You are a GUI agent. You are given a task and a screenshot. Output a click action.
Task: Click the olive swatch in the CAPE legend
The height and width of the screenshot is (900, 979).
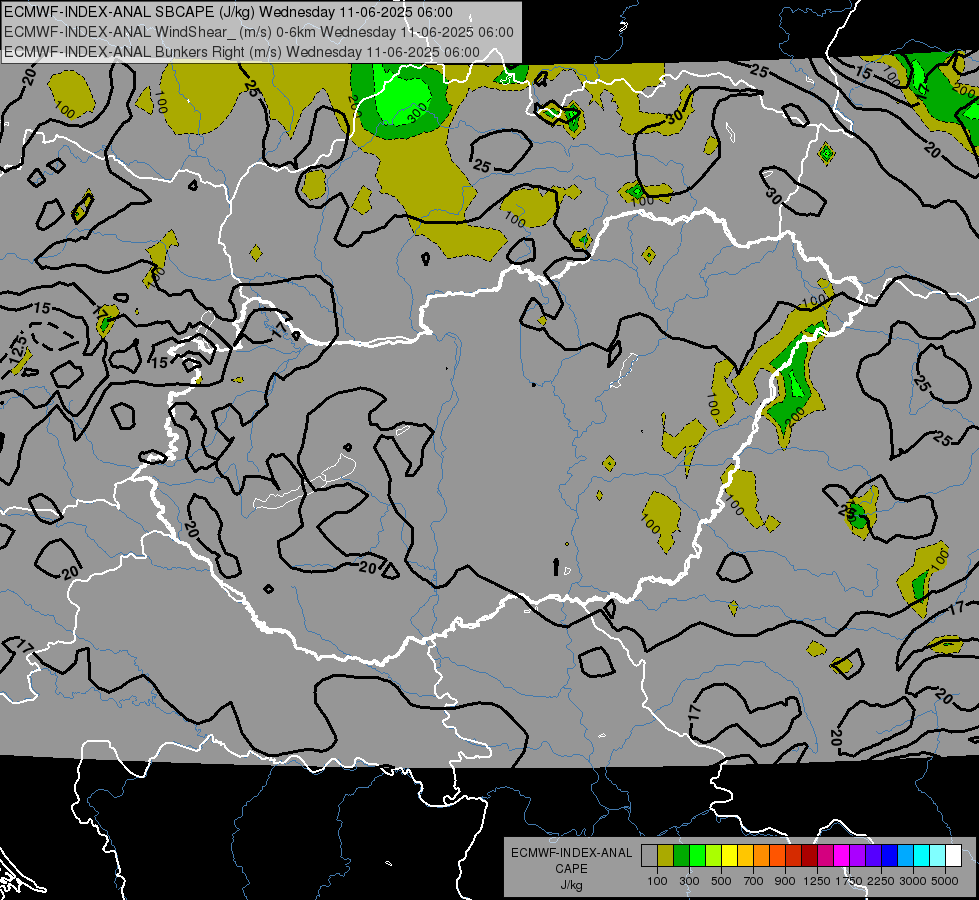665,855
